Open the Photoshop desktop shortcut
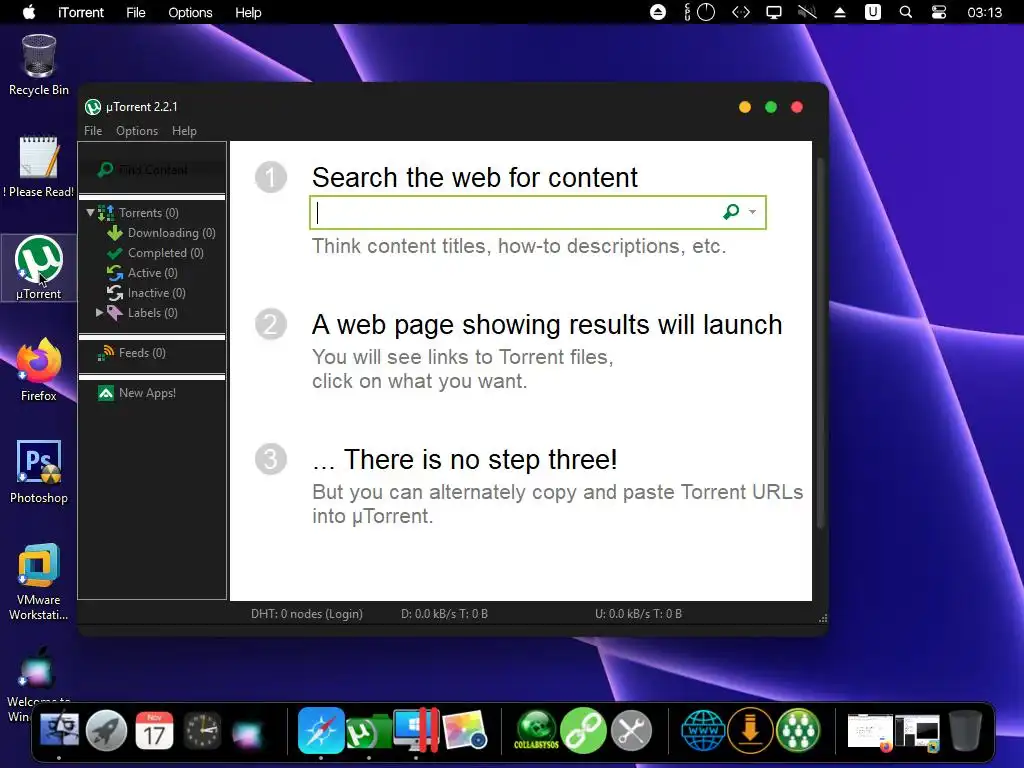Image resolution: width=1024 pixels, height=768 pixels. [39, 472]
